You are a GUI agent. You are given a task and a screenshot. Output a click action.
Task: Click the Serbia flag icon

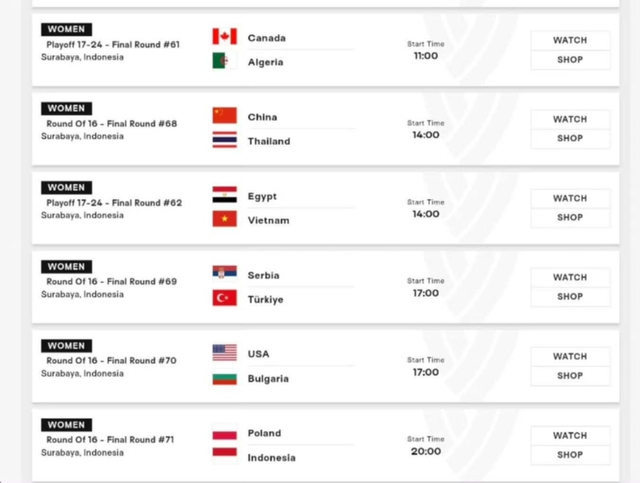click(x=224, y=272)
